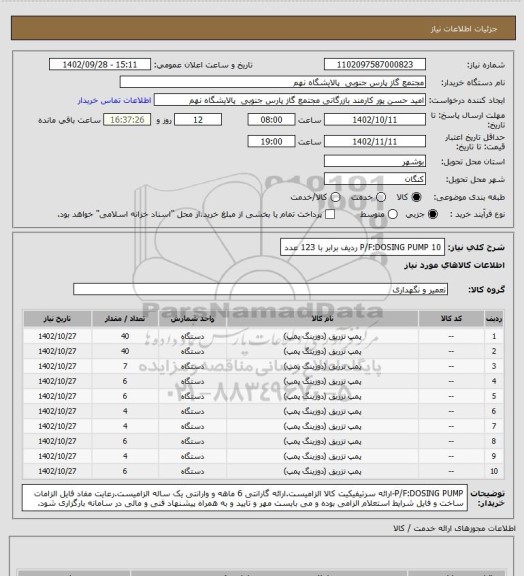Click the need number field 1102097587000823
The height and width of the screenshot is (576, 524).
375,64
